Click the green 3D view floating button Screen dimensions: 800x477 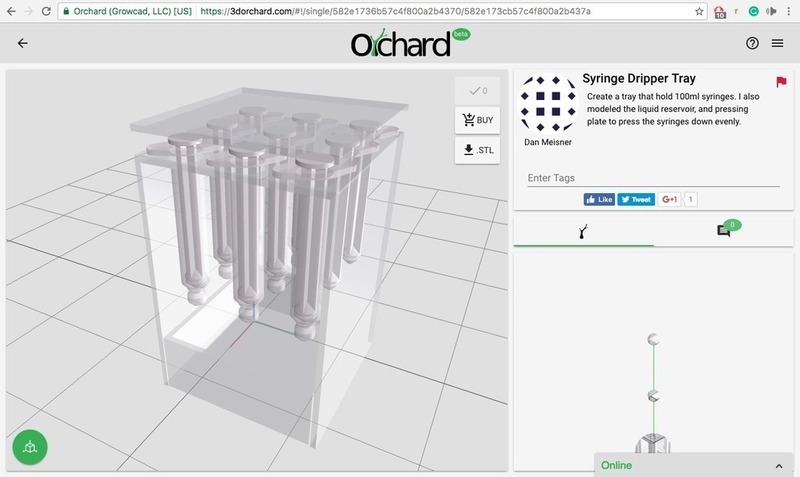pyautogui.click(x=31, y=447)
